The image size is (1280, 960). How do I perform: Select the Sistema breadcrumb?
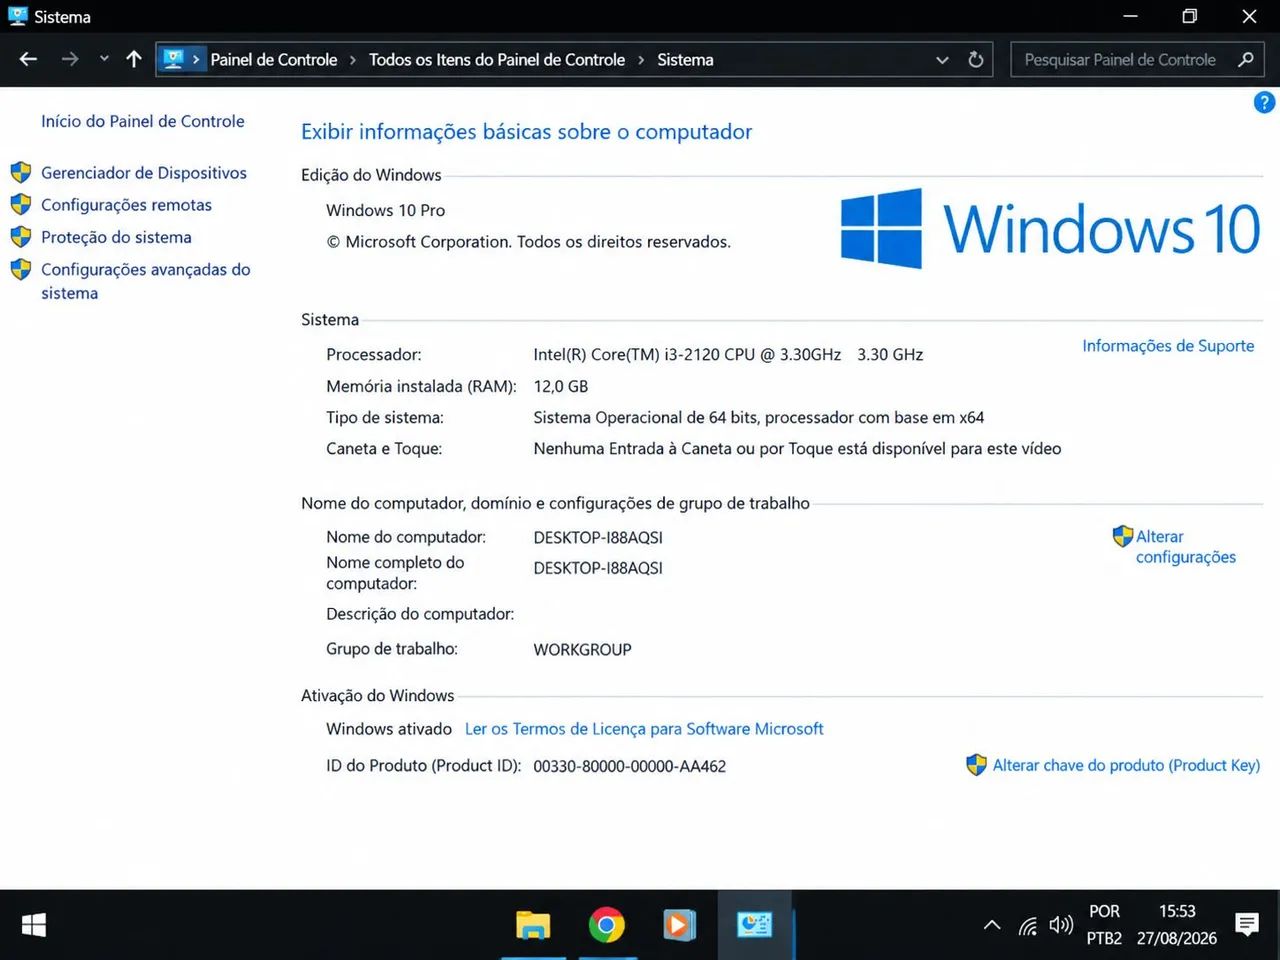(x=685, y=60)
